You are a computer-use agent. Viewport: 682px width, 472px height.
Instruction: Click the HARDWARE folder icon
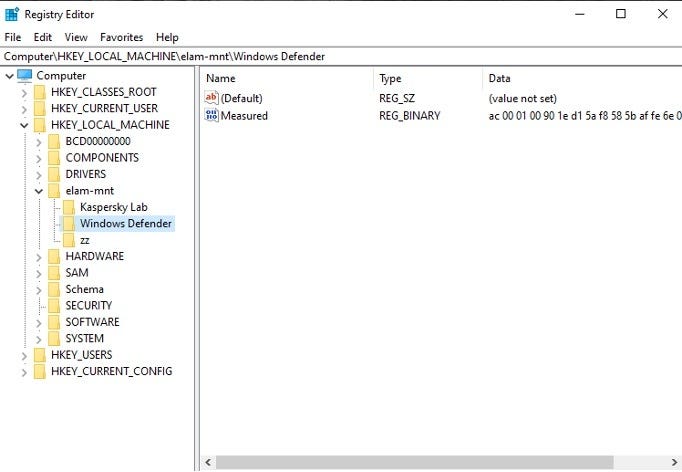click(x=54, y=257)
